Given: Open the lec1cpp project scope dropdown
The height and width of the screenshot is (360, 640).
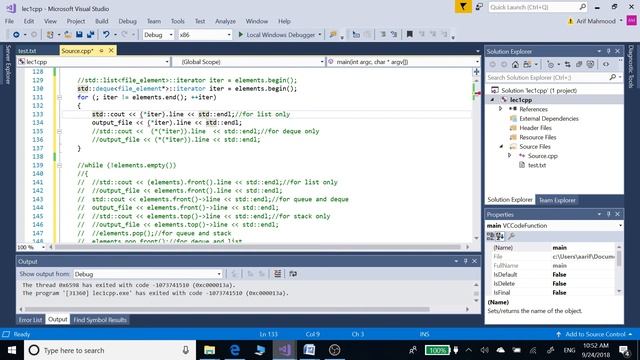Looking at the screenshot, I should tap(93, 62).
